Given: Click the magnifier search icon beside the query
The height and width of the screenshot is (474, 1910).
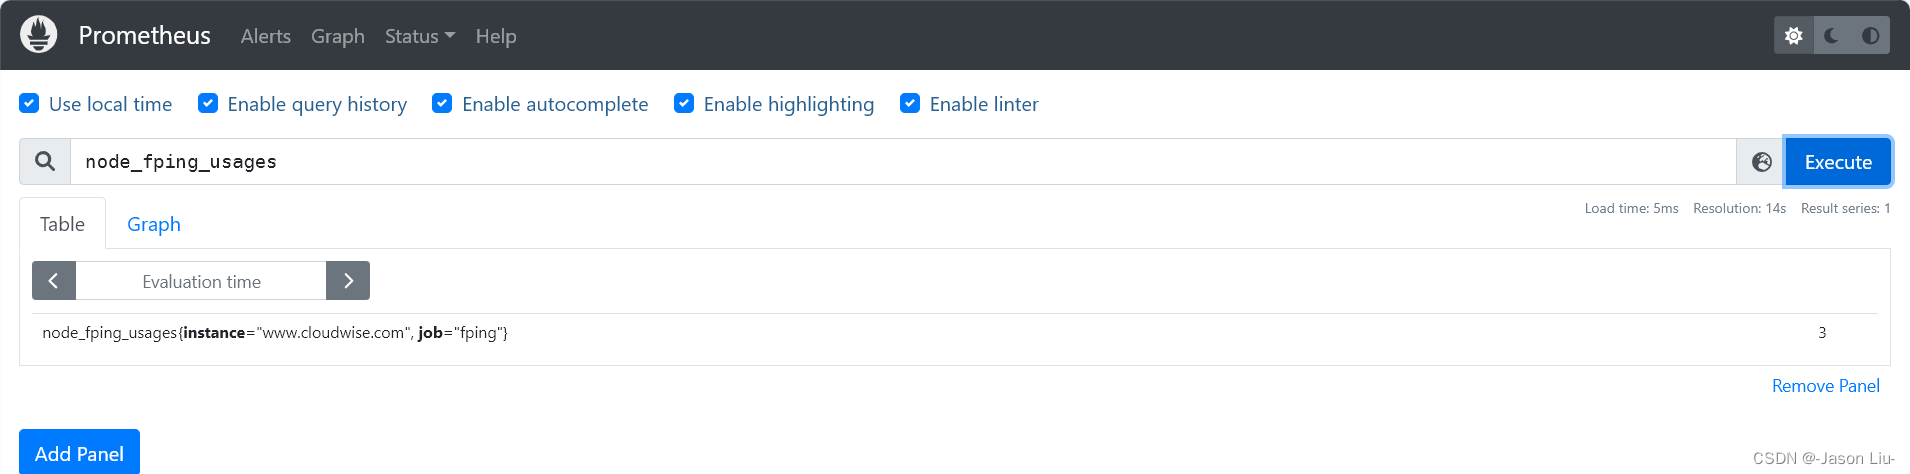Looking at the screenshot, I should click(x=45, y=161).
